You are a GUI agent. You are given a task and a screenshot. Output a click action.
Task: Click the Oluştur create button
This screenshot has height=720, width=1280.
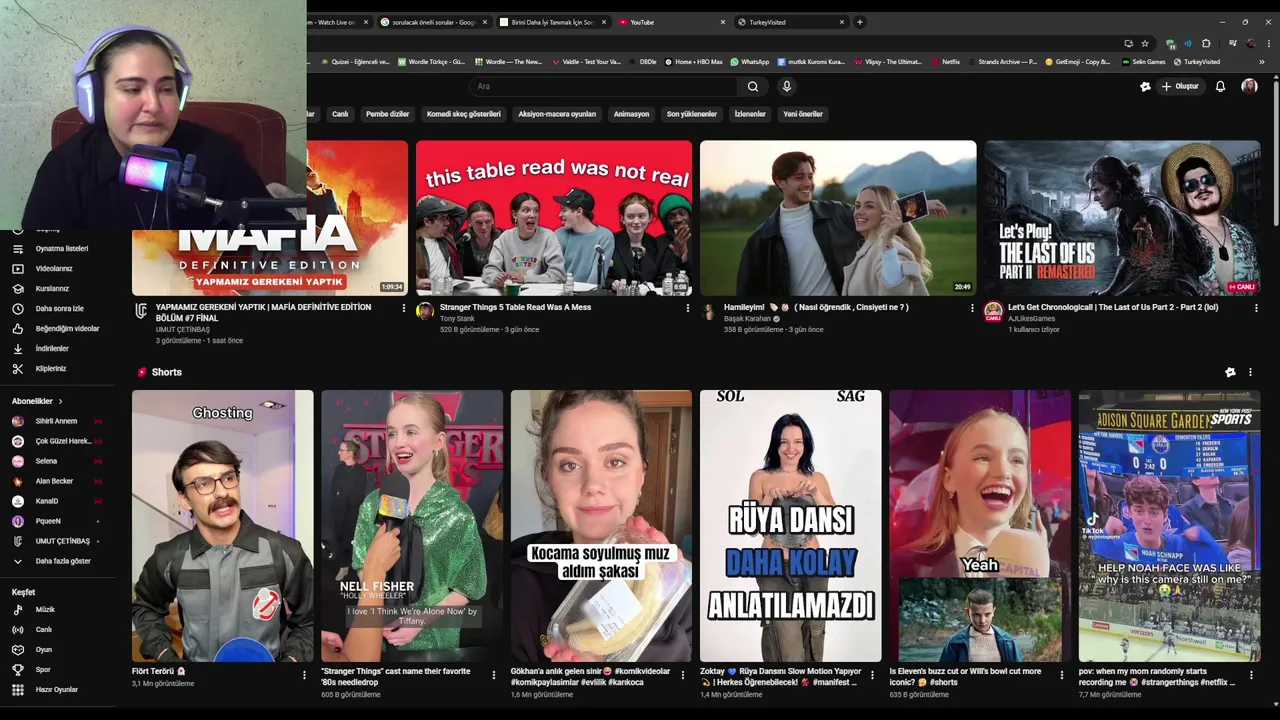[1179, 87]
